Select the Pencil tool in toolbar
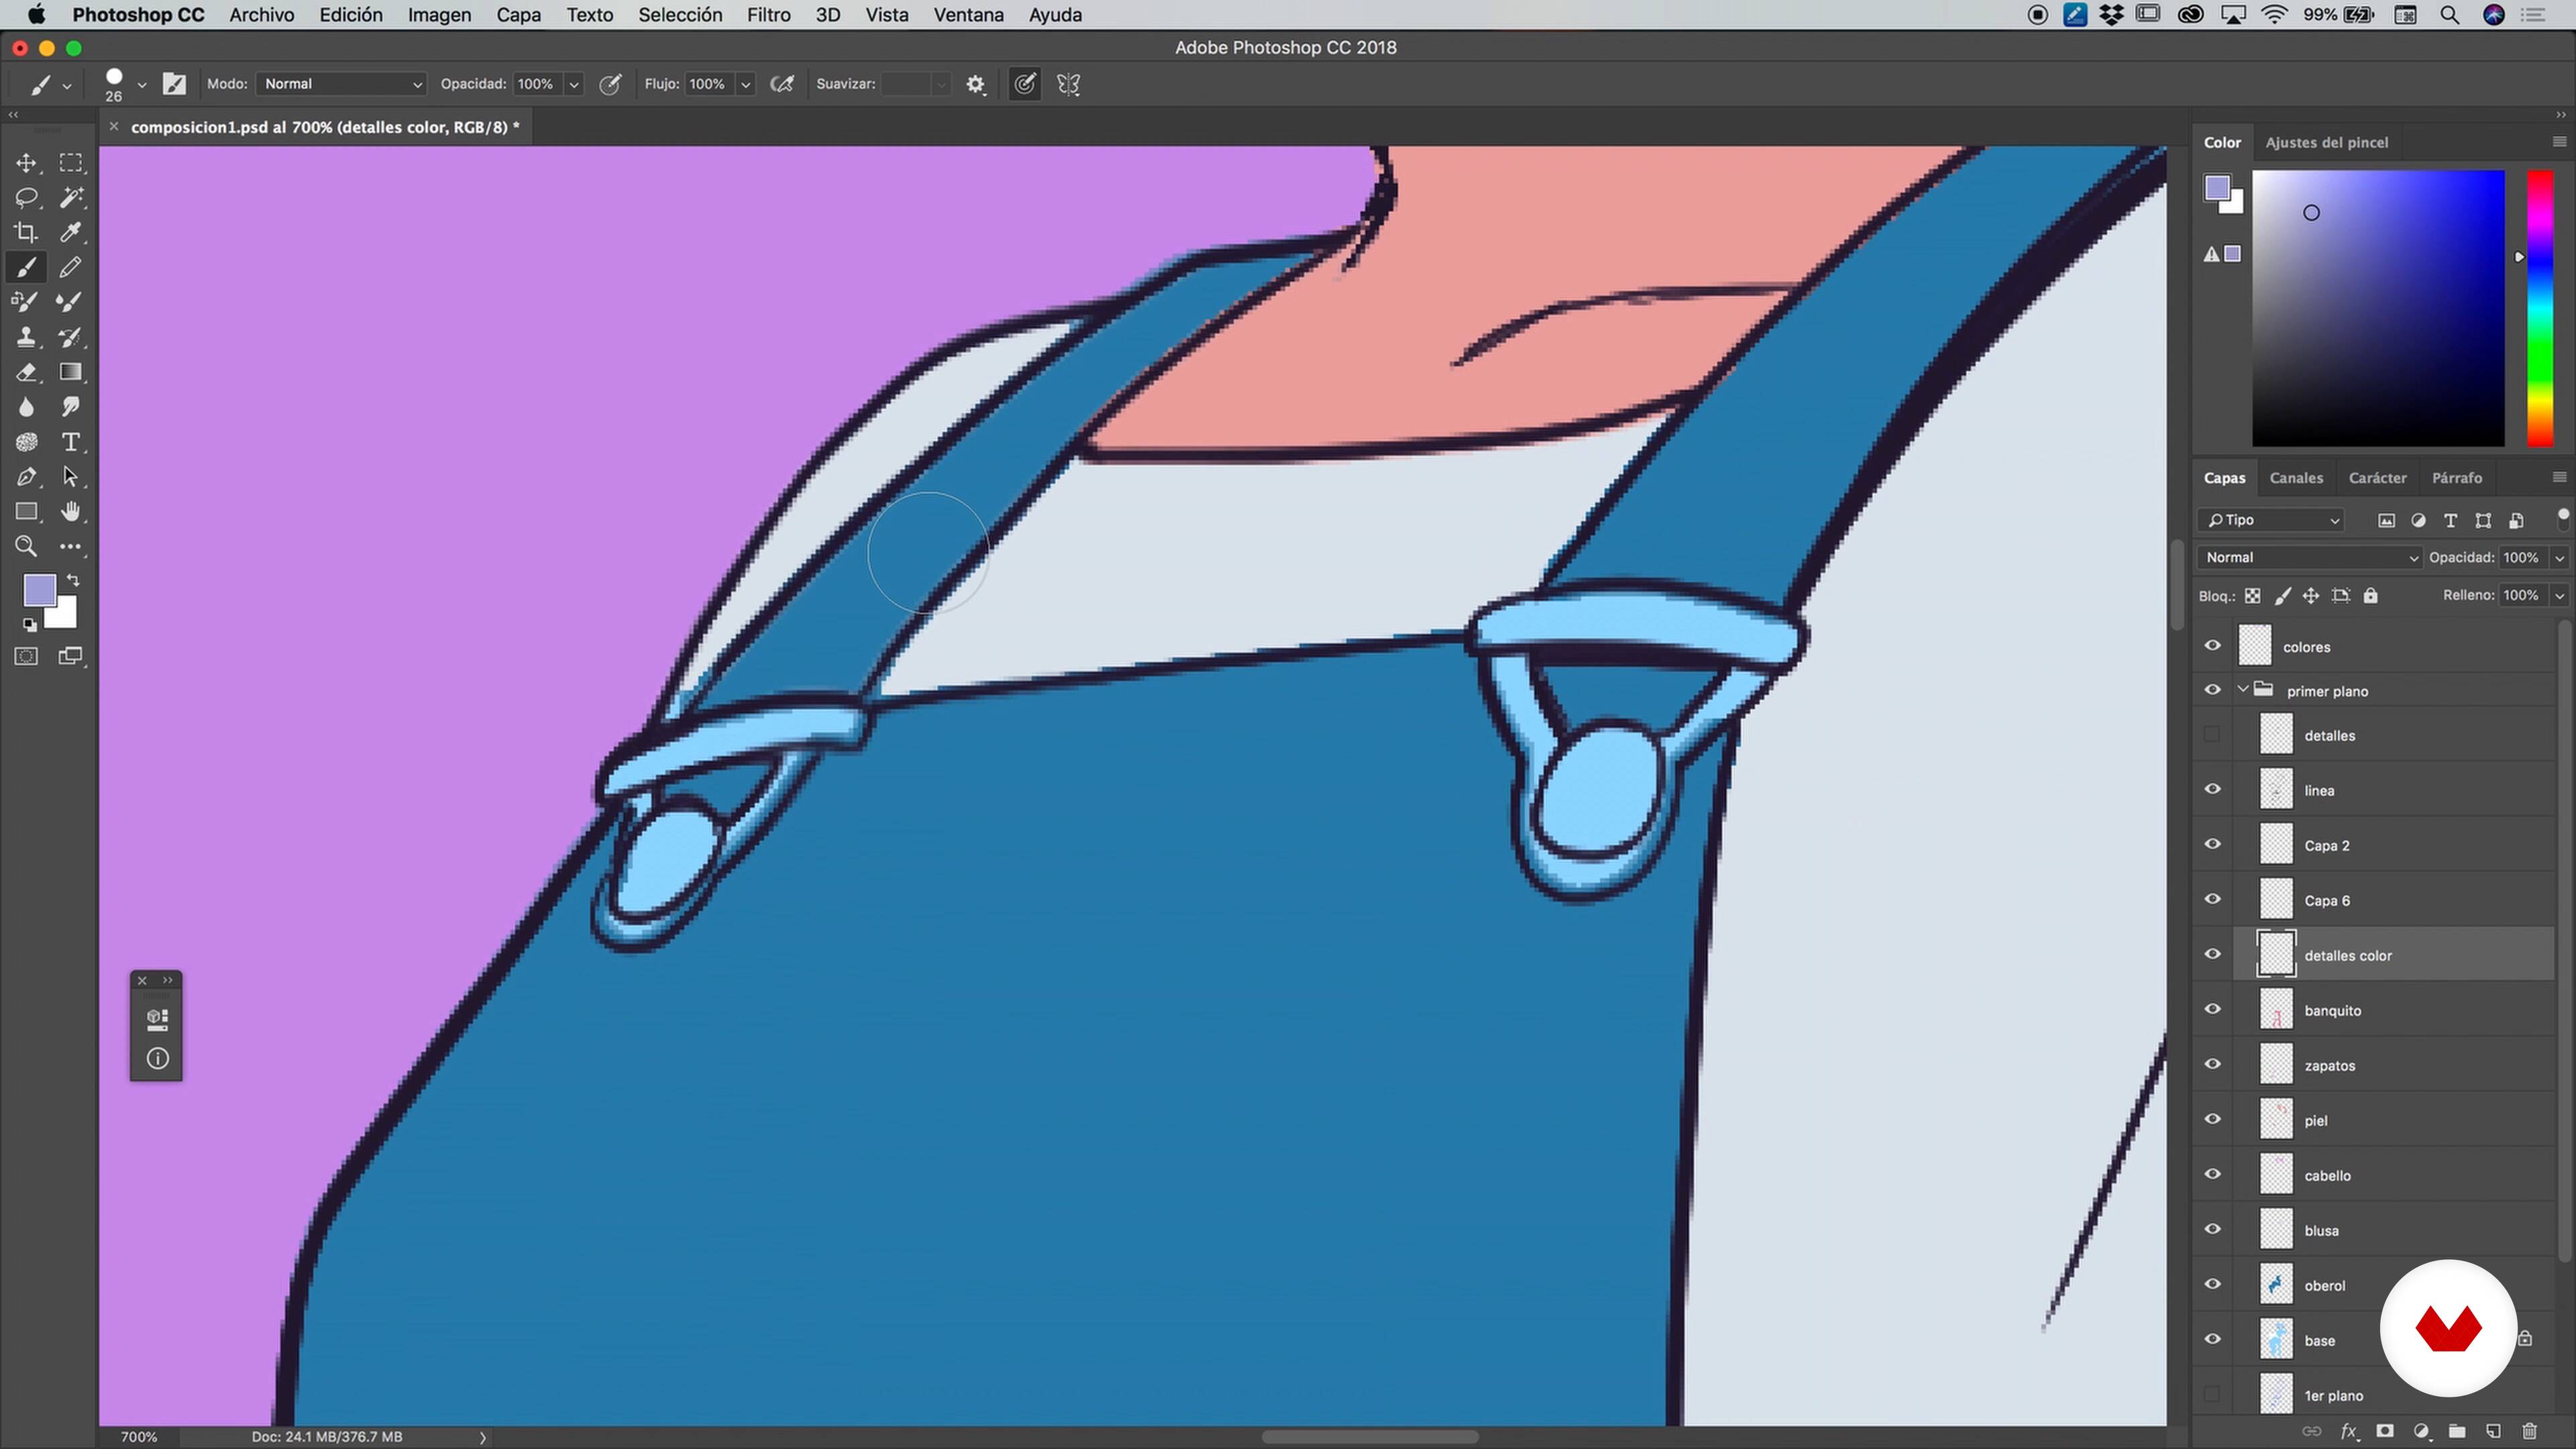 click(70, 268)
